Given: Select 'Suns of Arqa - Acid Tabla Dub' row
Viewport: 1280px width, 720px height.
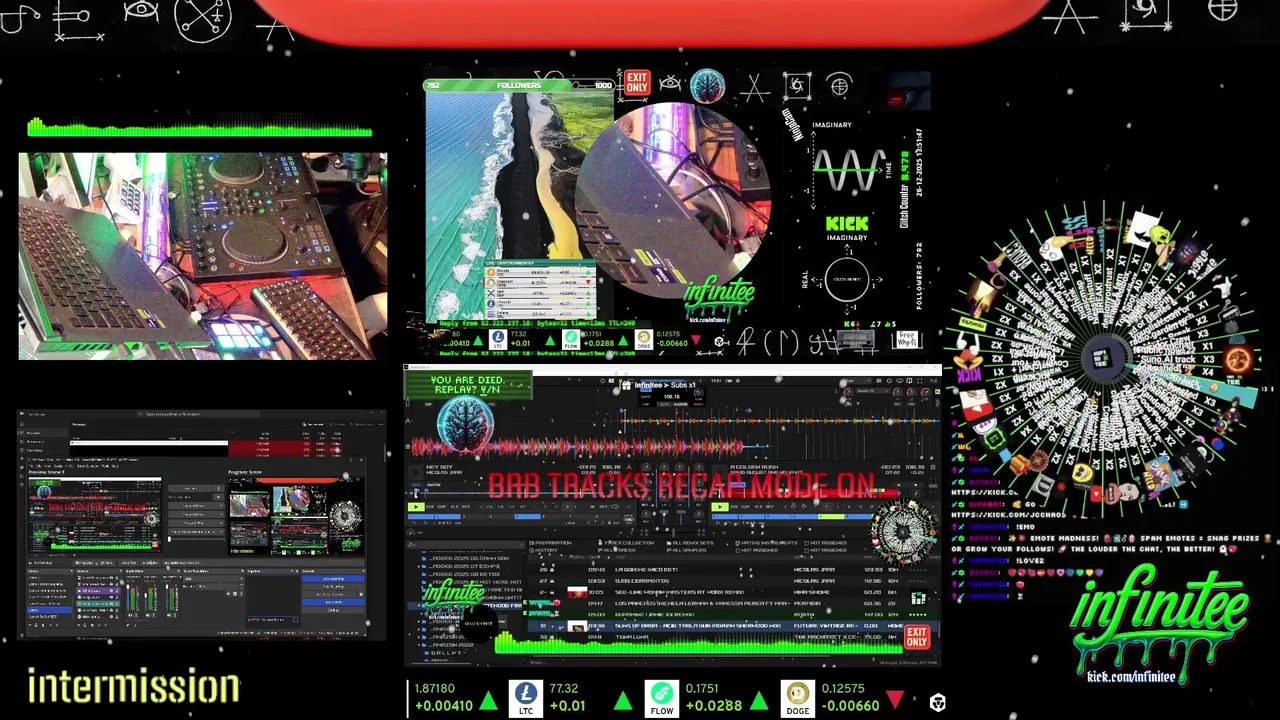Looking at the screenshot, I should 734,626.
